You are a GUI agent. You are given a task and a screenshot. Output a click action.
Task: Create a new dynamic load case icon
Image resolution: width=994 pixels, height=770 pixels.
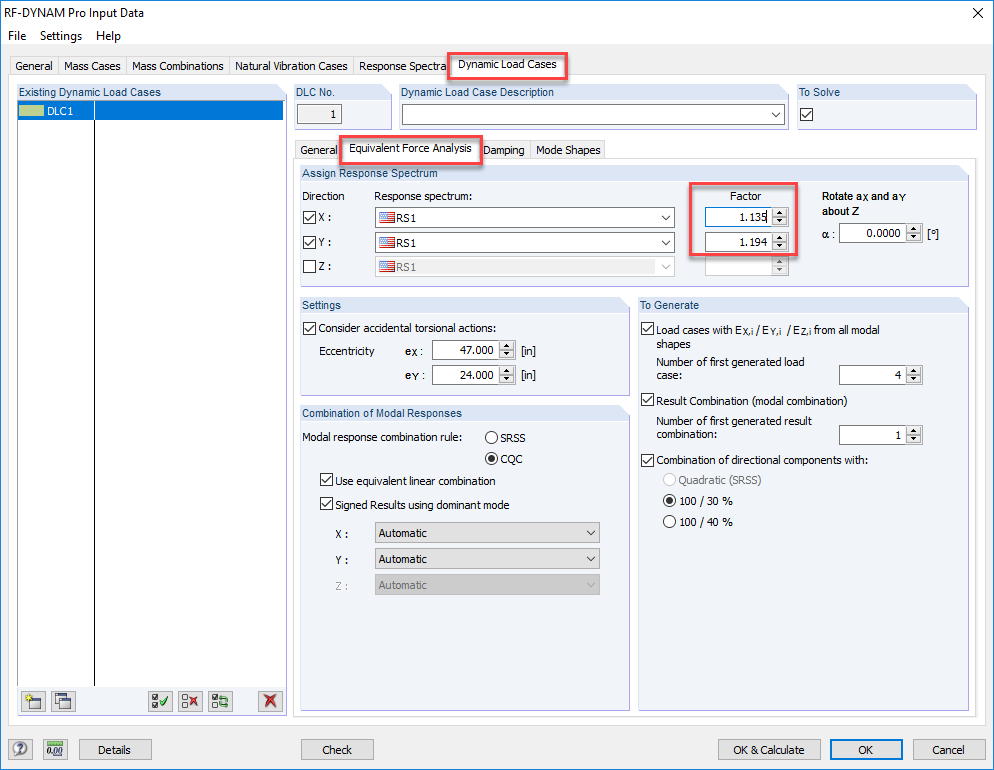click(33, 701)
